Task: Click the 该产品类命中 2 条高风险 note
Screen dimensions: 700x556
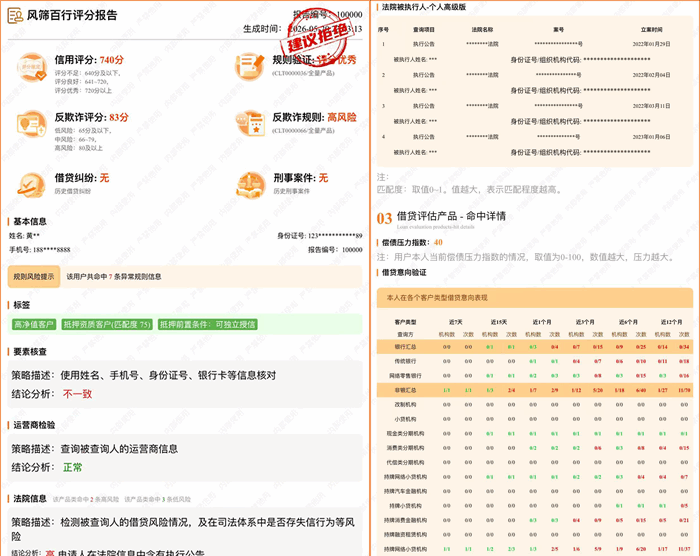Action: coord(86,499)
